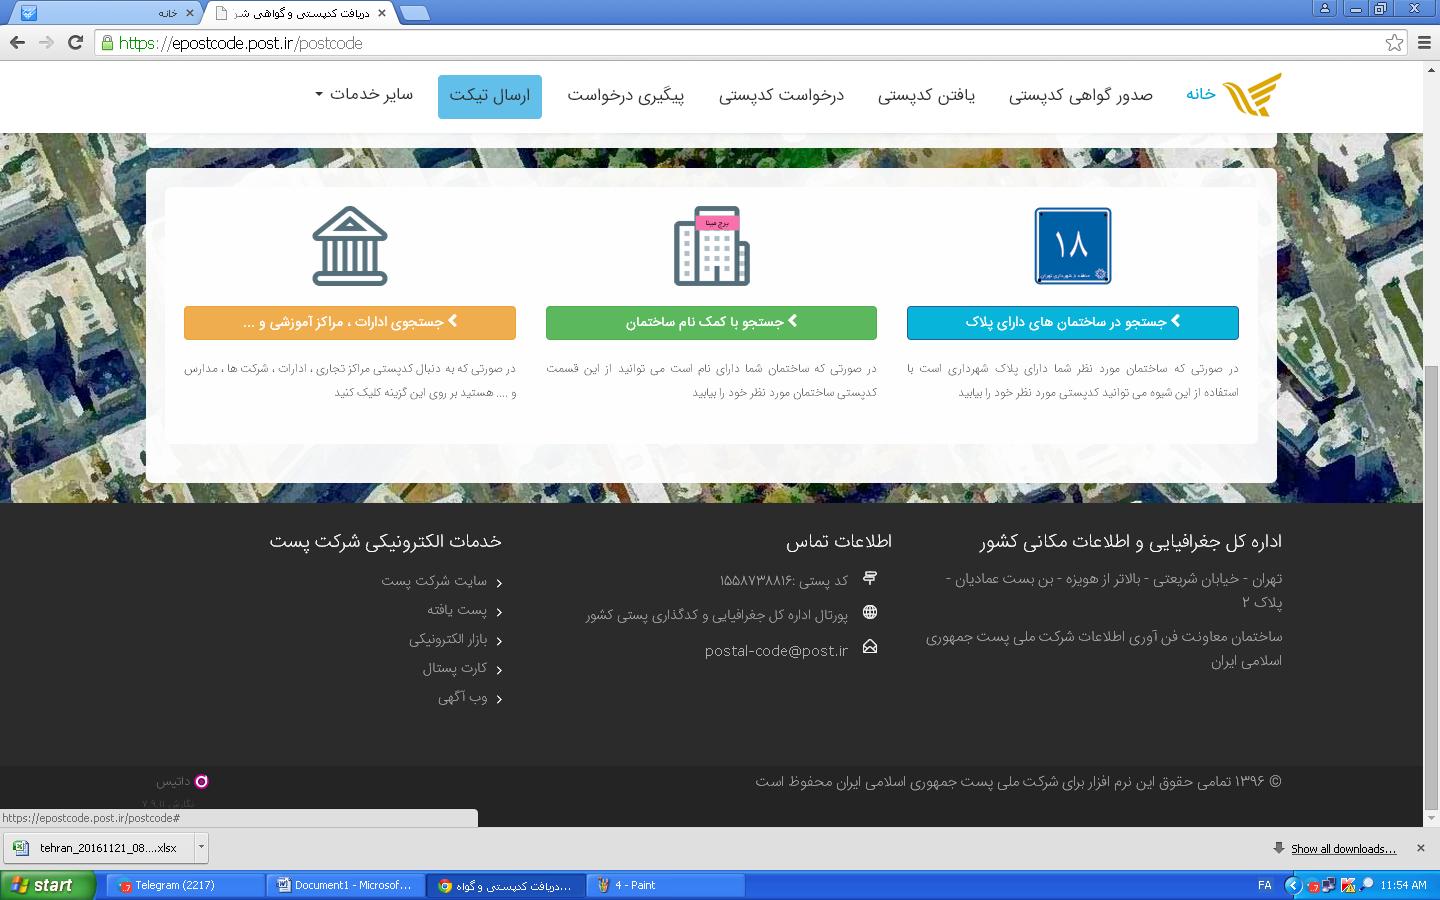1440x900 pixels.
Task: Click the building name search icon
Action: pos(711,246)
